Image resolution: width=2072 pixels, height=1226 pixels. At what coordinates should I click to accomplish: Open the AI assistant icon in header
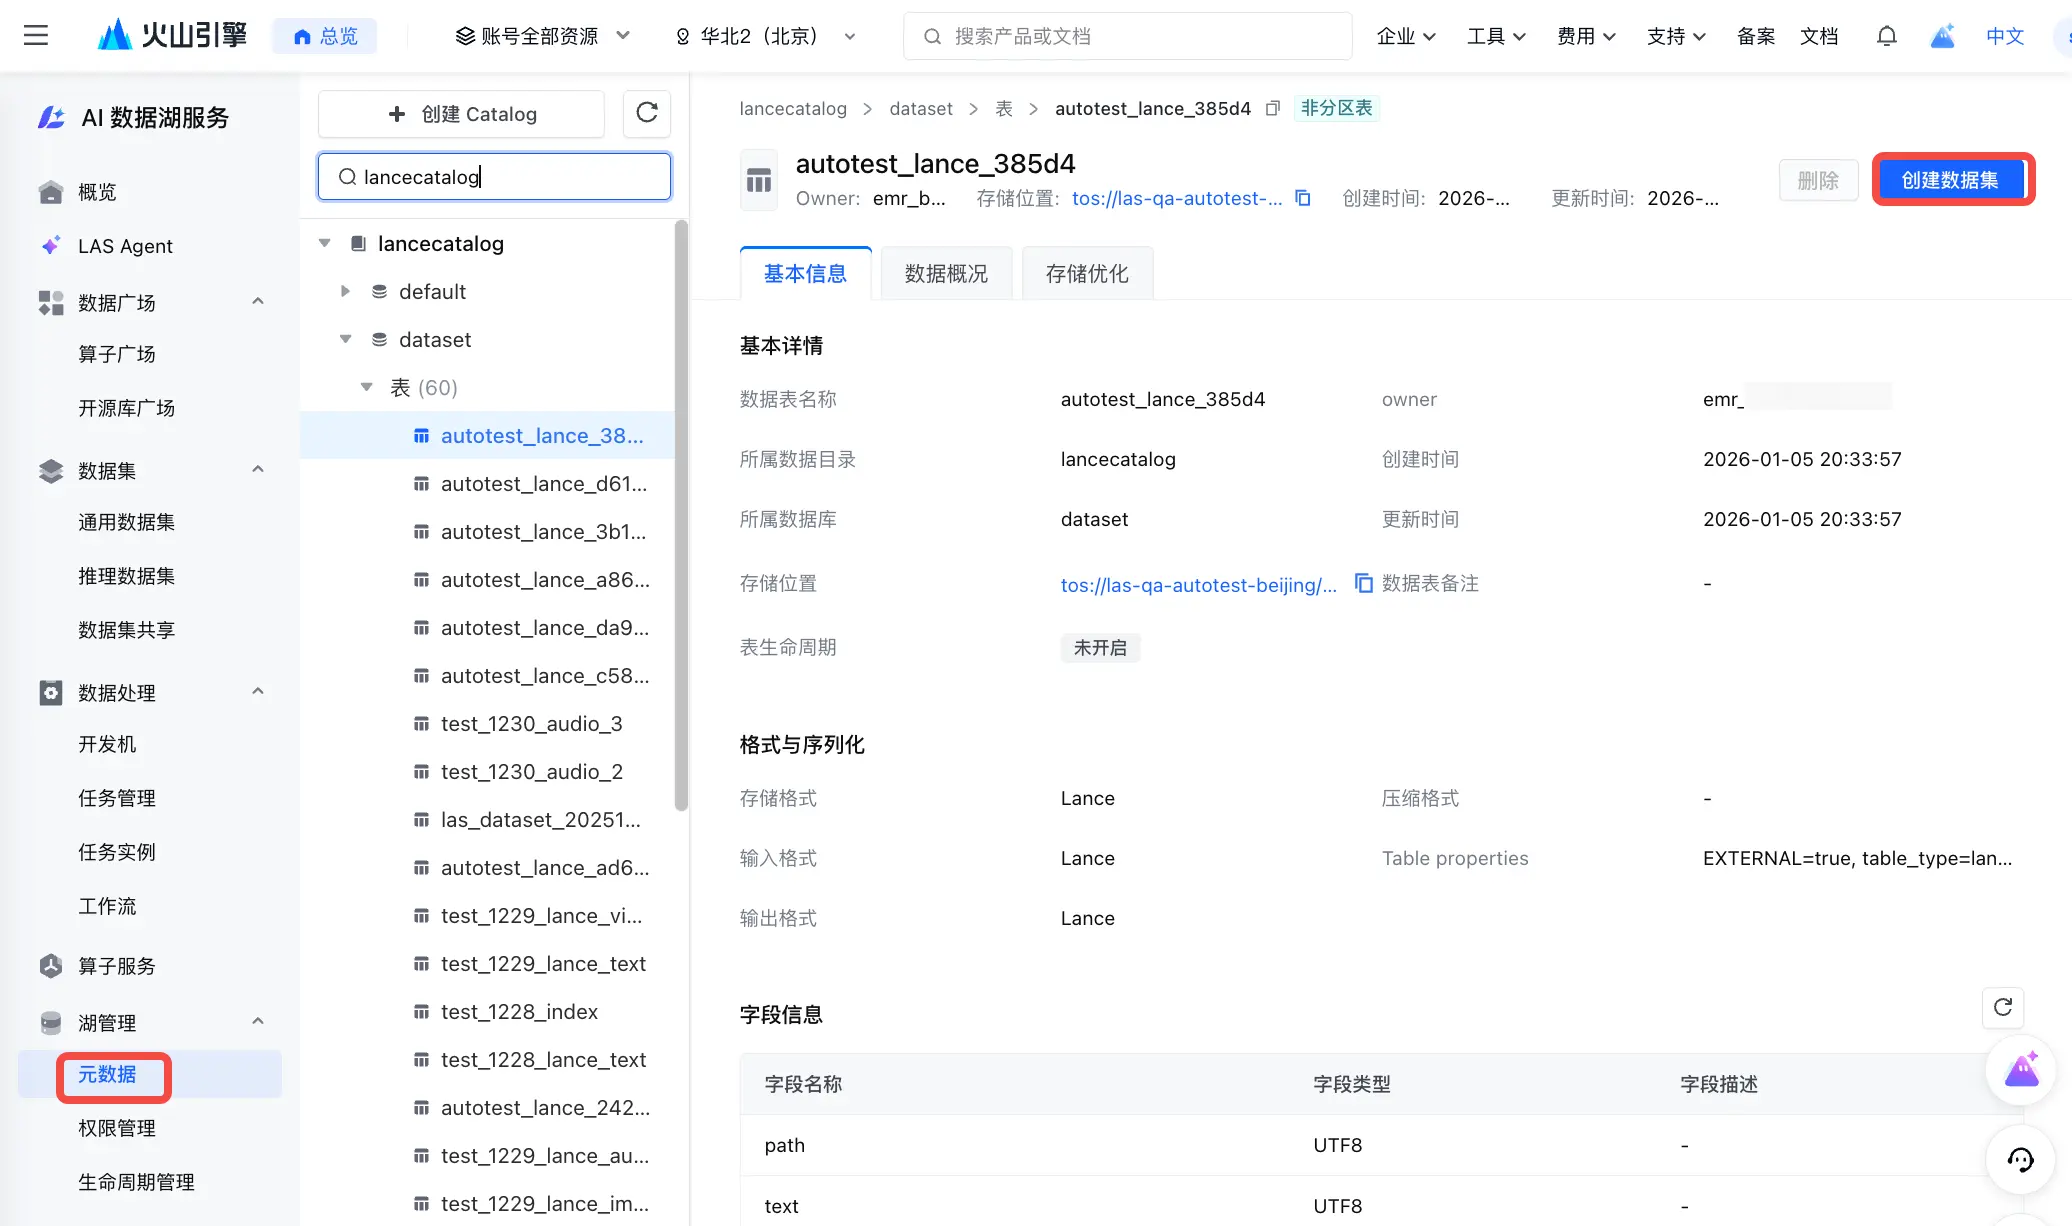click(x=1942, y=36)
